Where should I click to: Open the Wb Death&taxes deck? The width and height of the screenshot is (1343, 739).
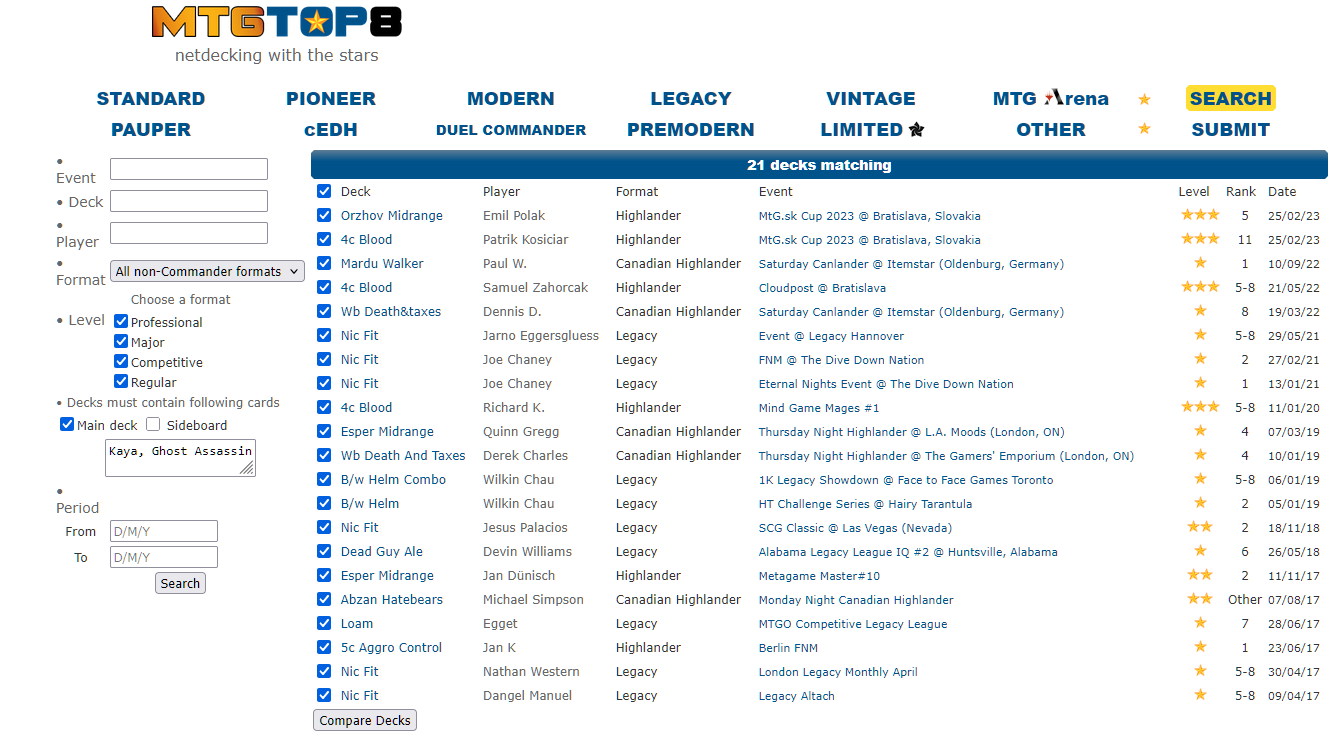click(391, 312)
